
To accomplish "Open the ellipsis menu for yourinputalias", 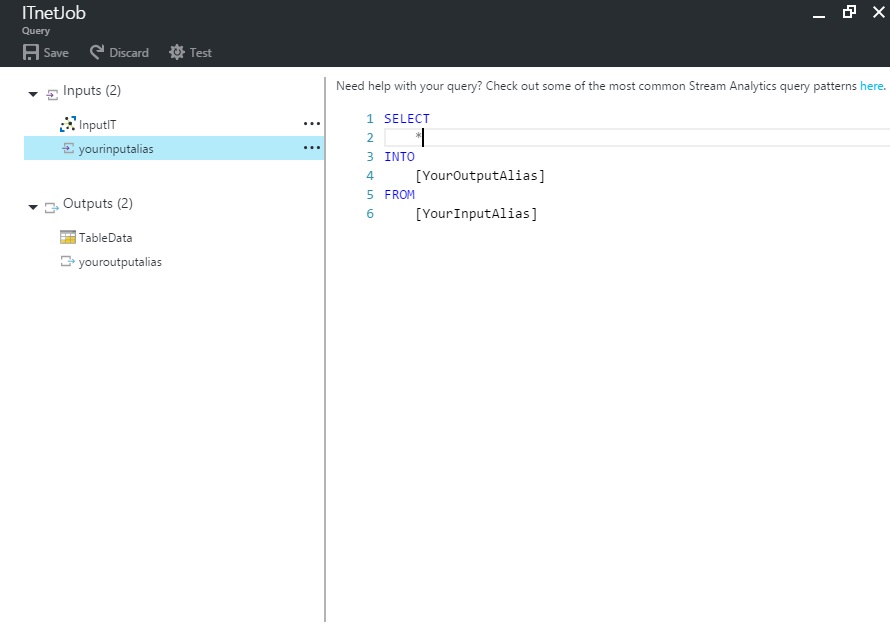I will coord(311,147).
